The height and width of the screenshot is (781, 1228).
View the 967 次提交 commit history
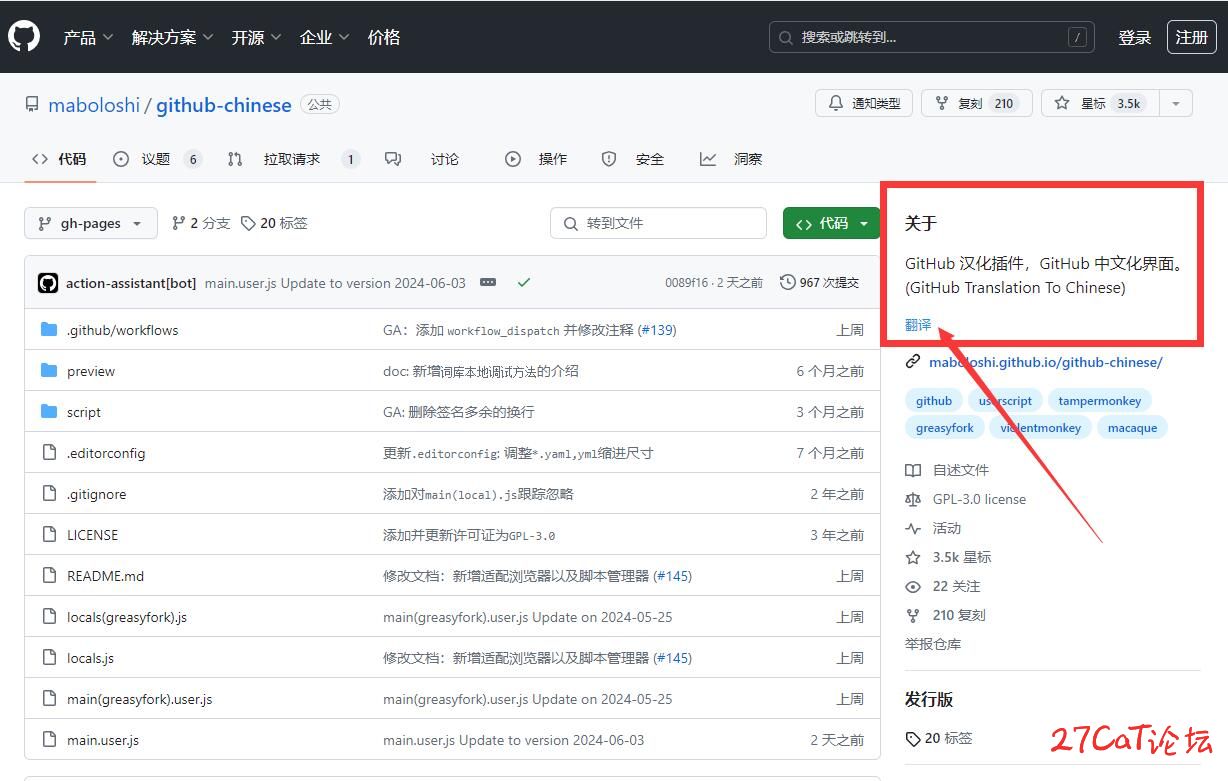820,283
